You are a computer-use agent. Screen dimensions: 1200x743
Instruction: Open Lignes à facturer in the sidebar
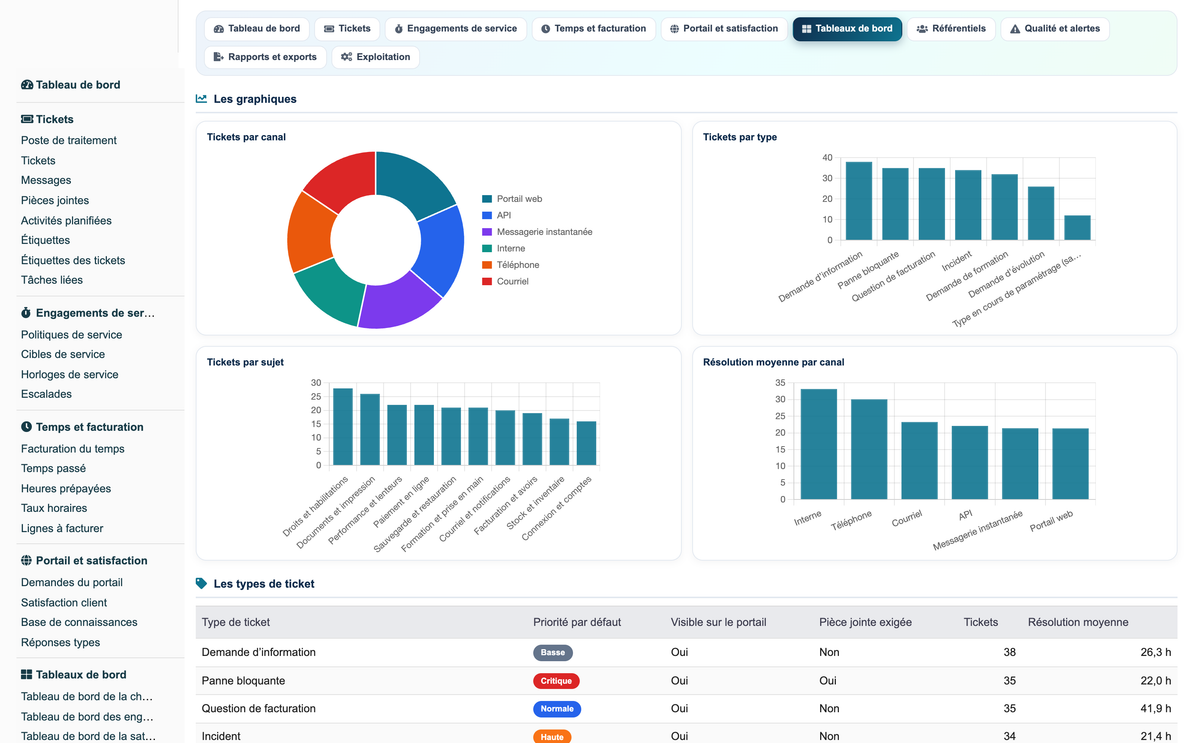pos(62,528)
